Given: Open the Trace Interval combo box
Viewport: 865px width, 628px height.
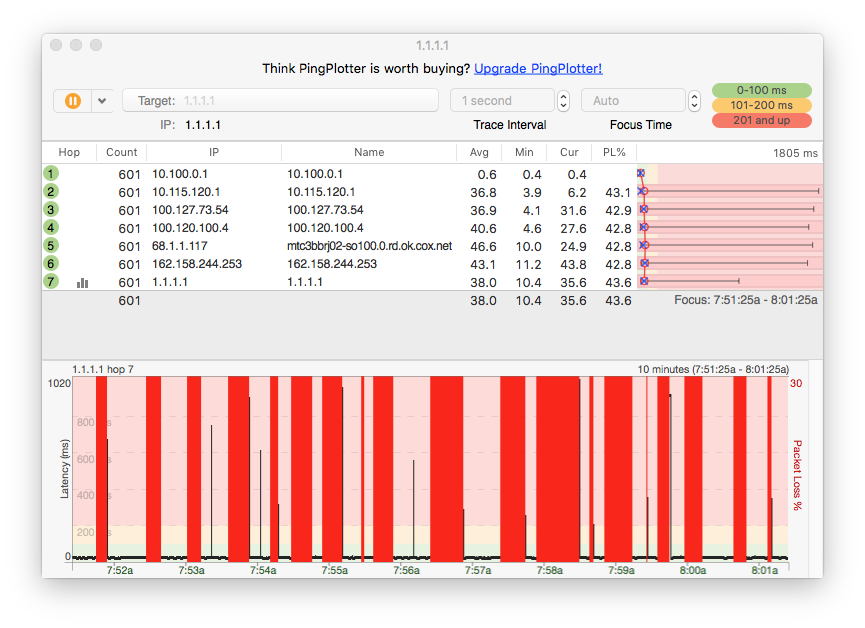Looking at the screenshot, I should click(502, 100).
